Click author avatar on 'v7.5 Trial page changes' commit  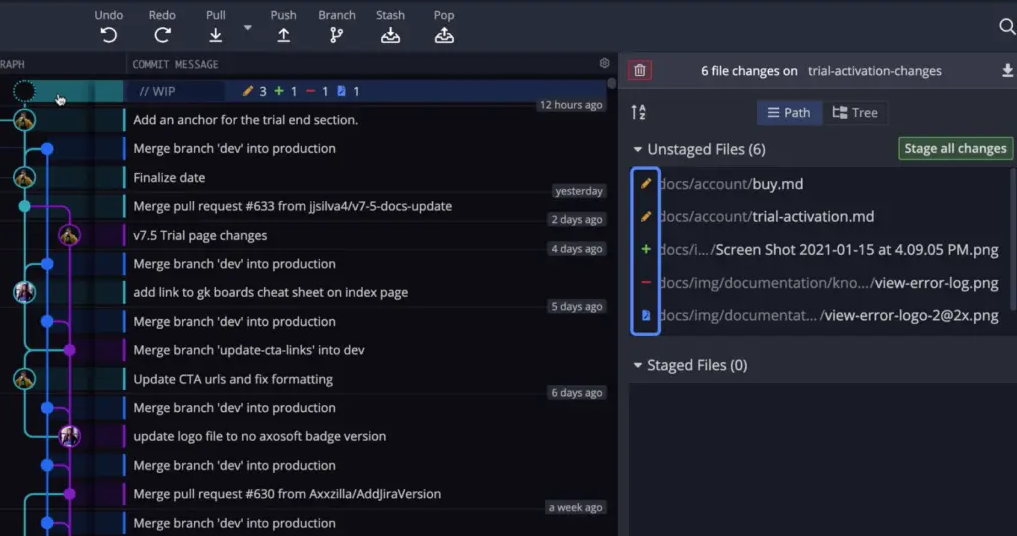(69, 236)
